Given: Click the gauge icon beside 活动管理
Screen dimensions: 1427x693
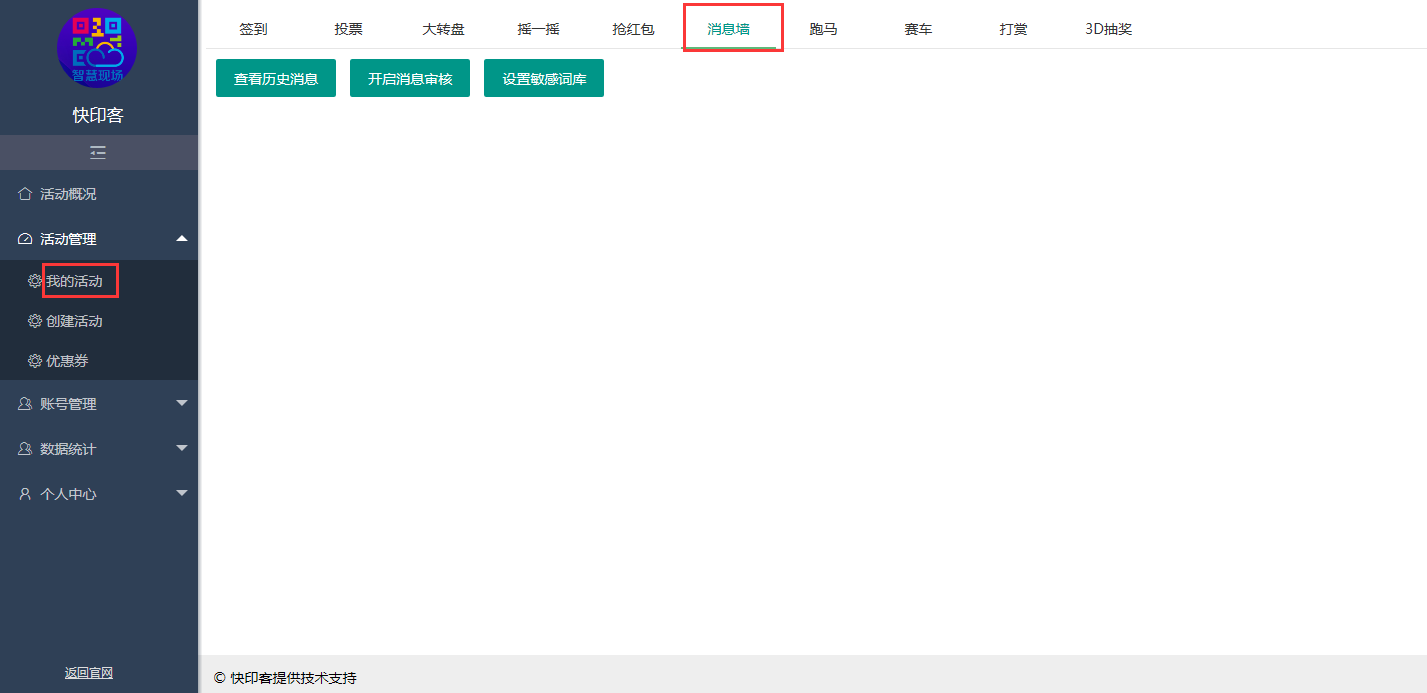Looking at the screenshot, I should (25, 239).
